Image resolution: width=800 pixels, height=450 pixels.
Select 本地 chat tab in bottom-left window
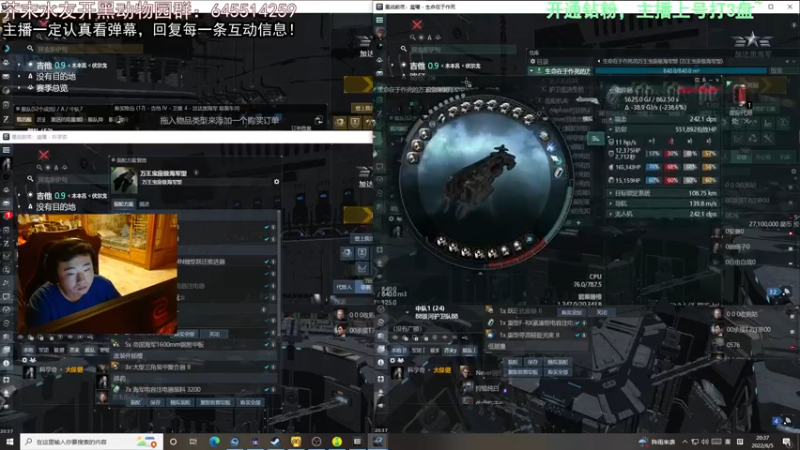point(28,350)
